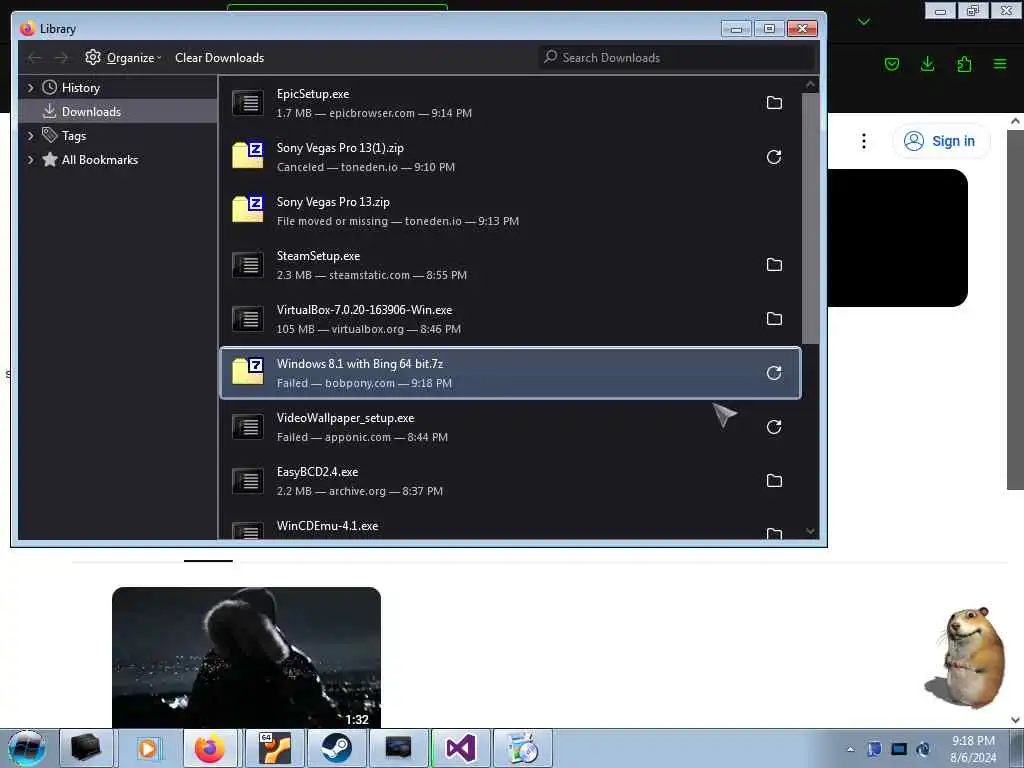Click downloads list scroll down arrow
The width and height of the screenshot is (1024, 768).
coord(810,531)
